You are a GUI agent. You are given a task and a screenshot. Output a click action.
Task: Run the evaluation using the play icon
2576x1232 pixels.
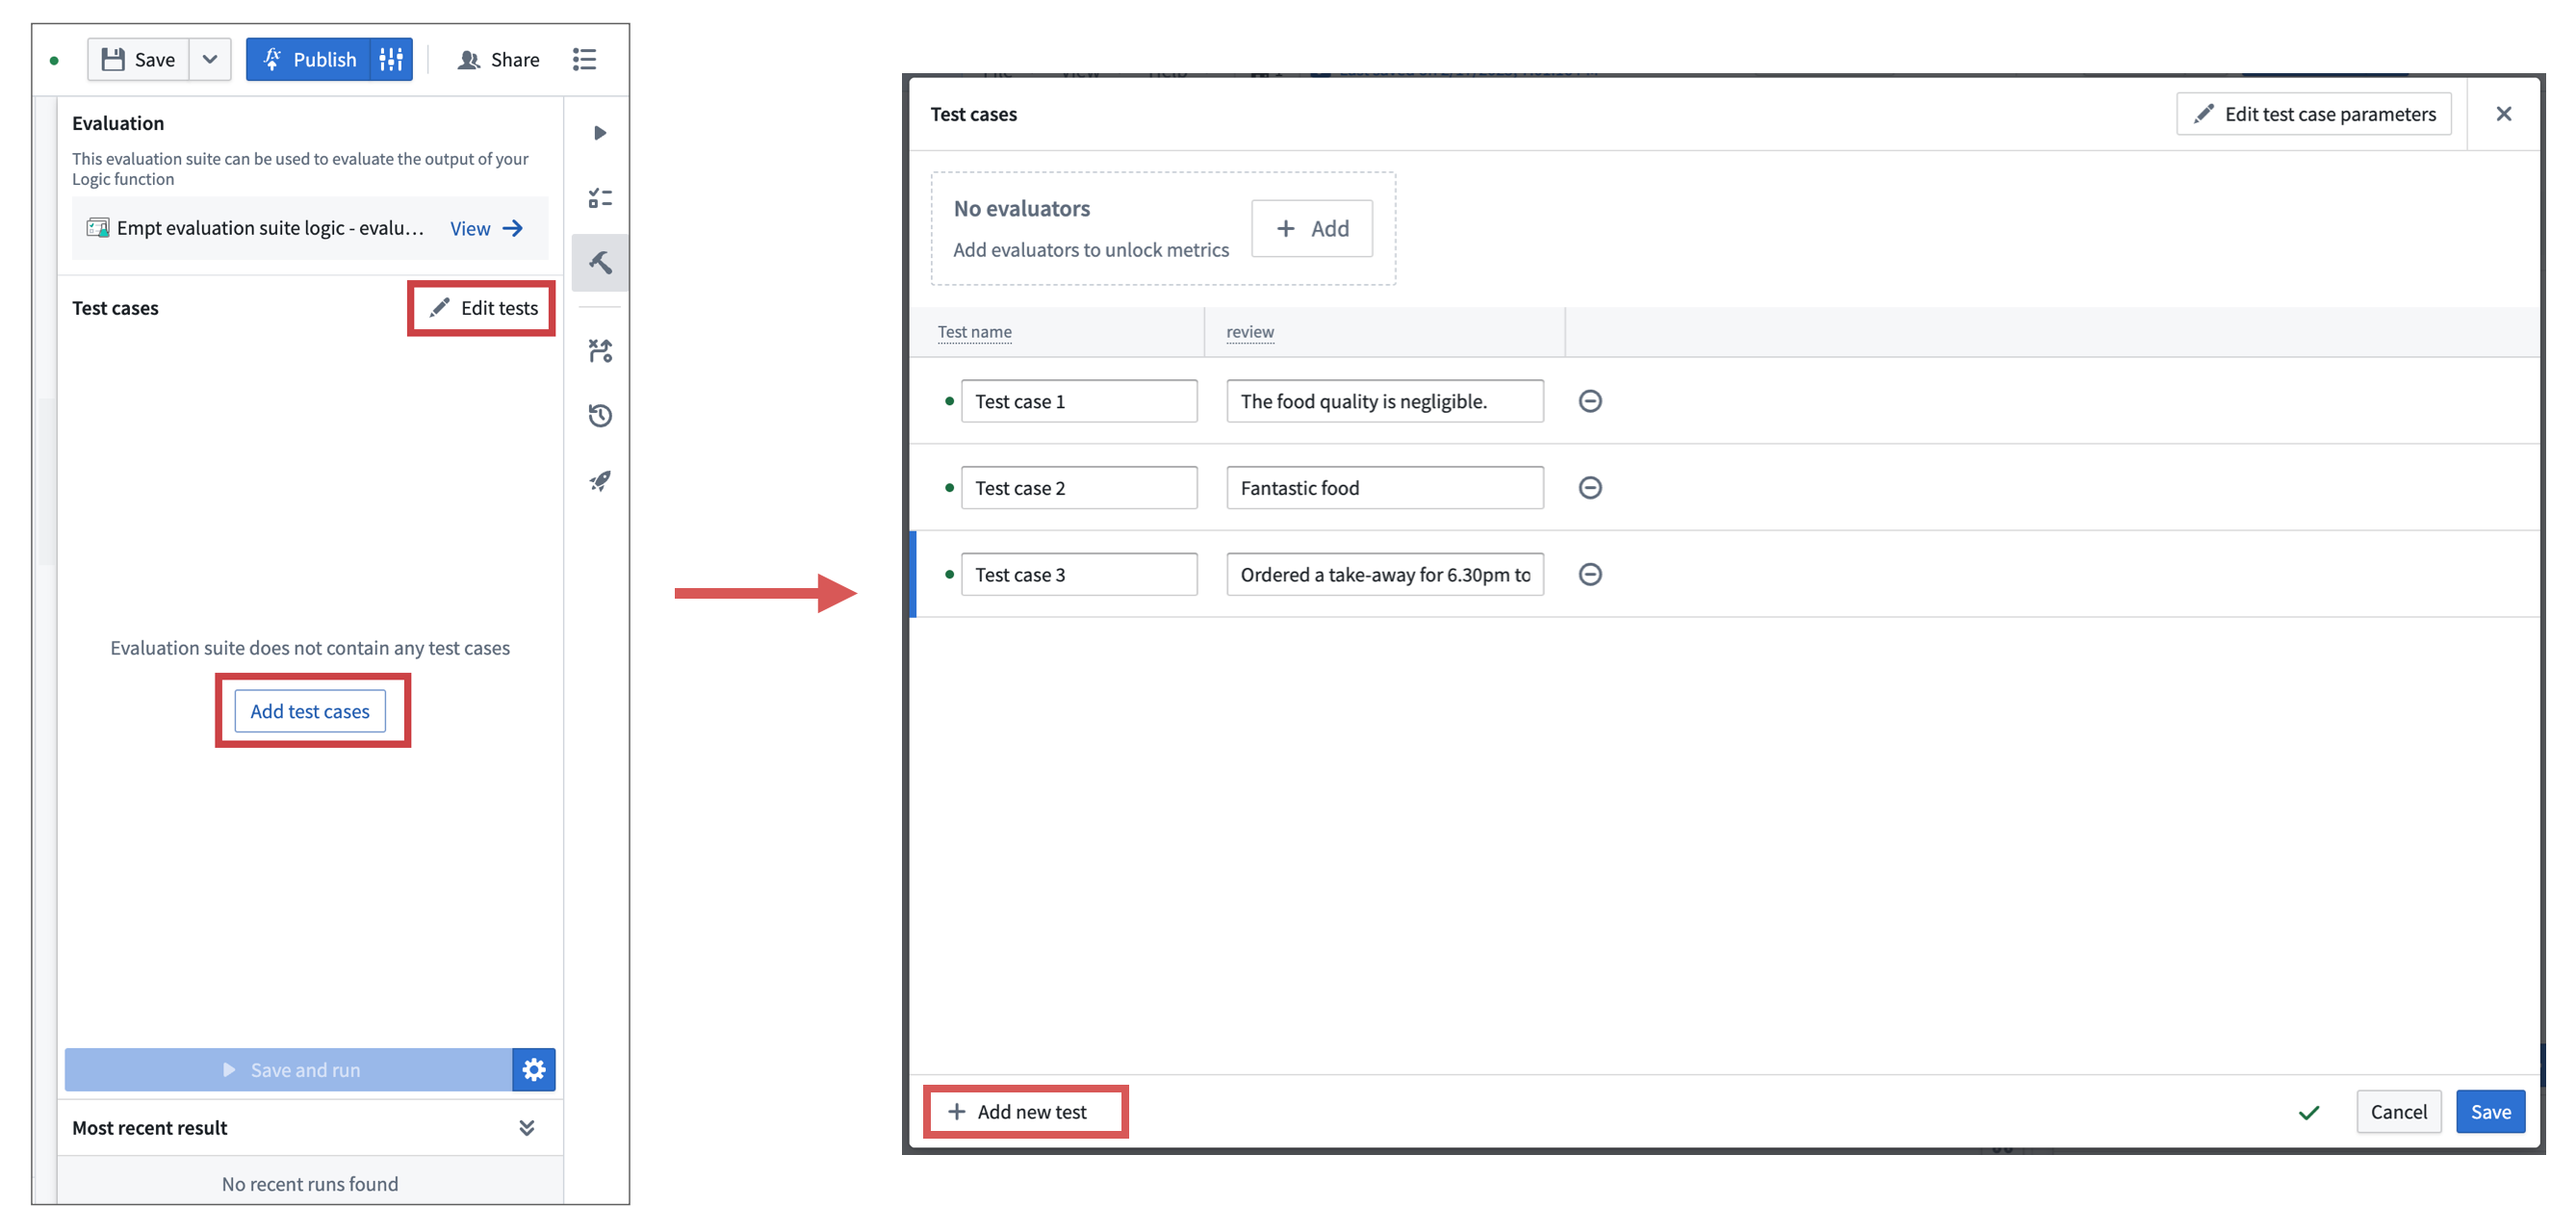[x=600, y=131]
